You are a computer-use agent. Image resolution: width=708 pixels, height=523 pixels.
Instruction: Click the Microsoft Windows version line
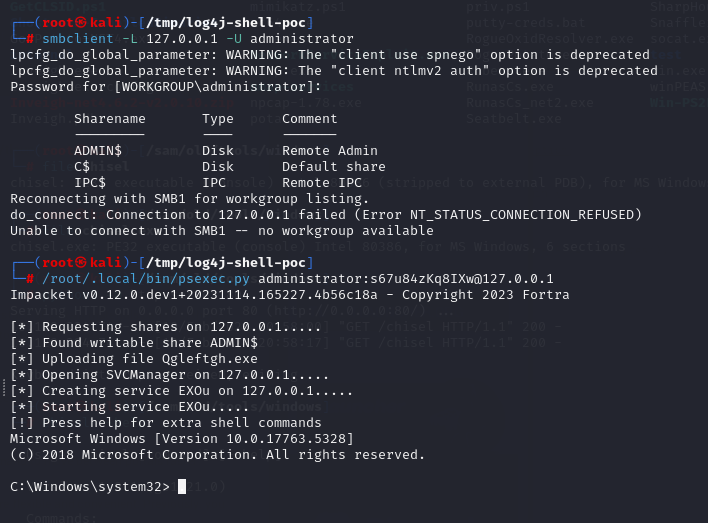pyautogui.click(x=180, y=438)
